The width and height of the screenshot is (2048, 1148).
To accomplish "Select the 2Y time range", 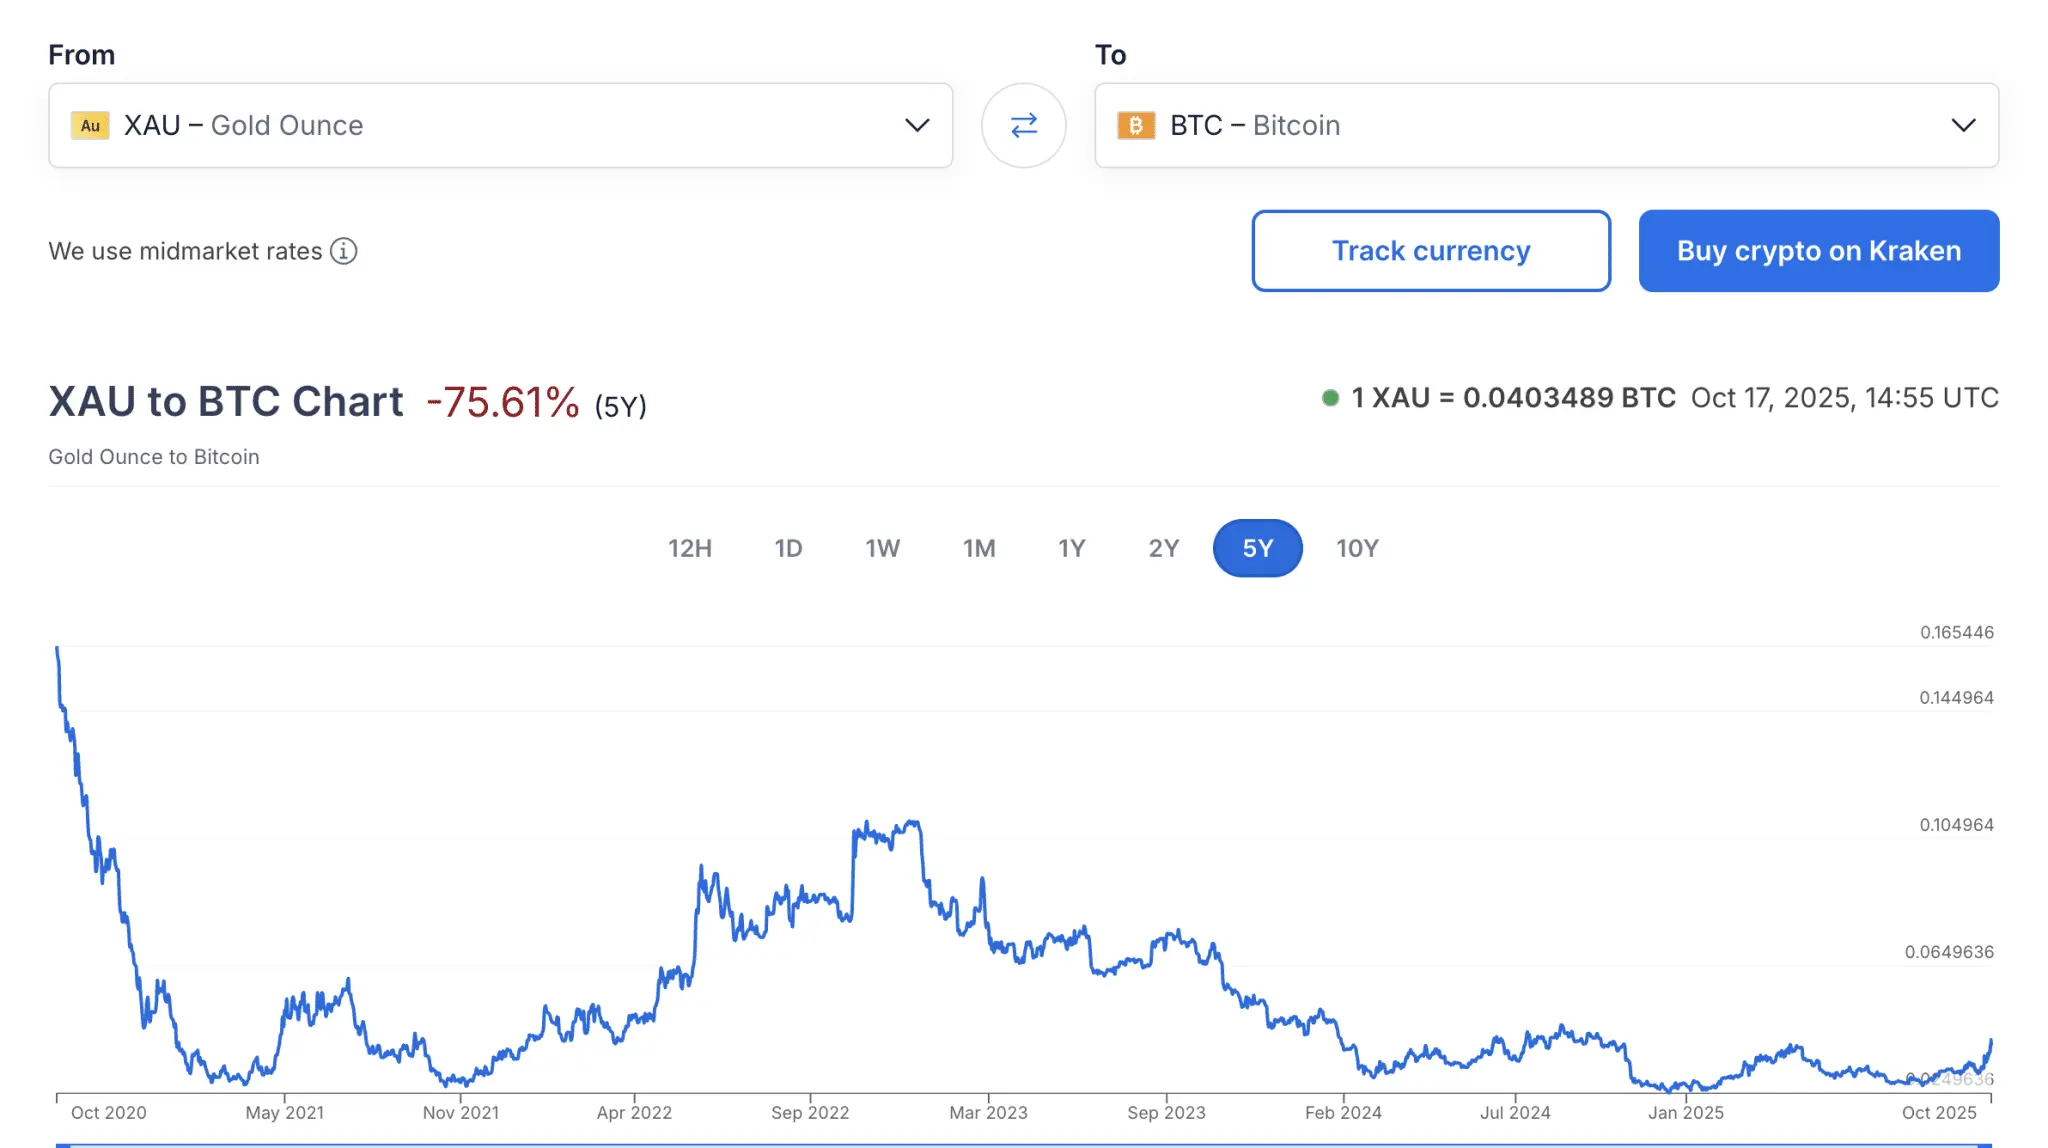I will coord(1163,548).
